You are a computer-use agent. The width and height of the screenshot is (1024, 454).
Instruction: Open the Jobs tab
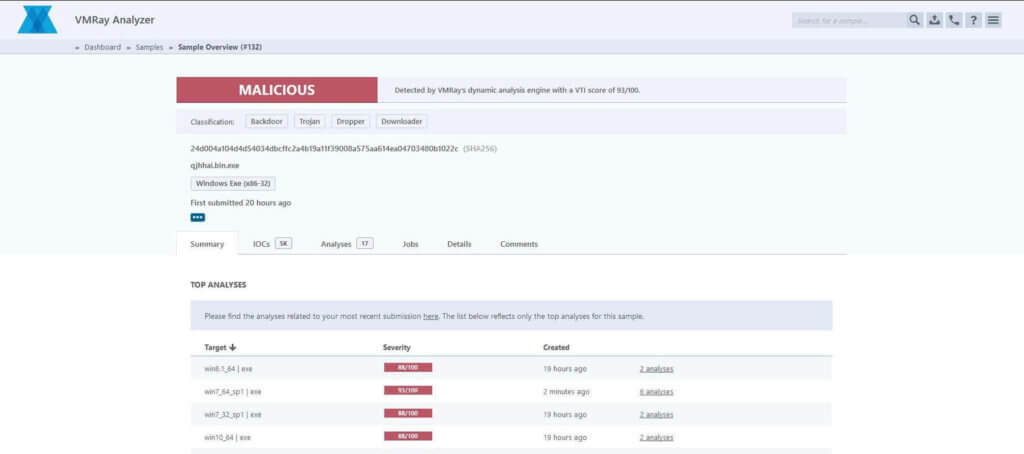tap(411, 244)
